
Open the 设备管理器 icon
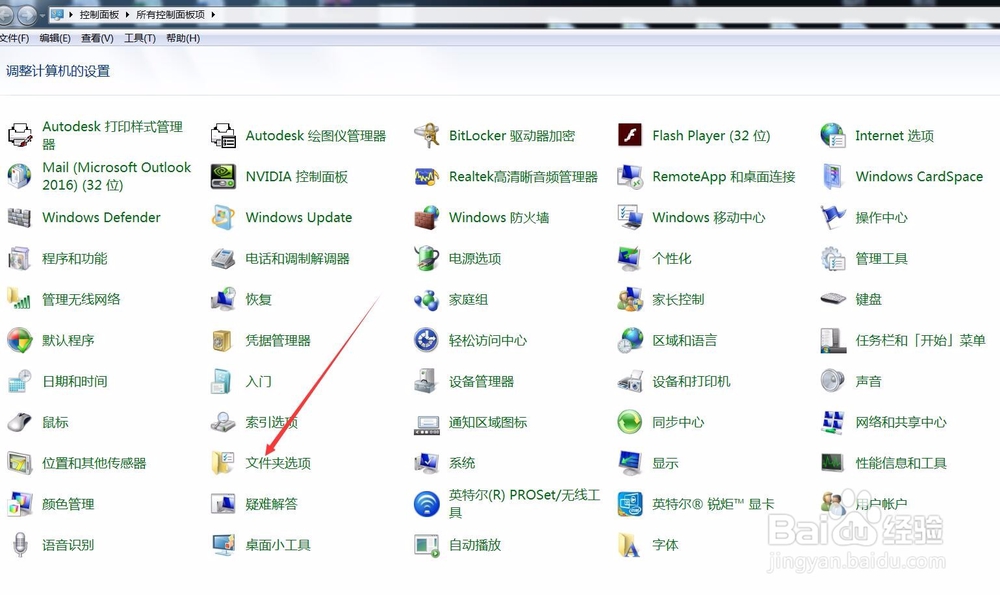point(426,381)
